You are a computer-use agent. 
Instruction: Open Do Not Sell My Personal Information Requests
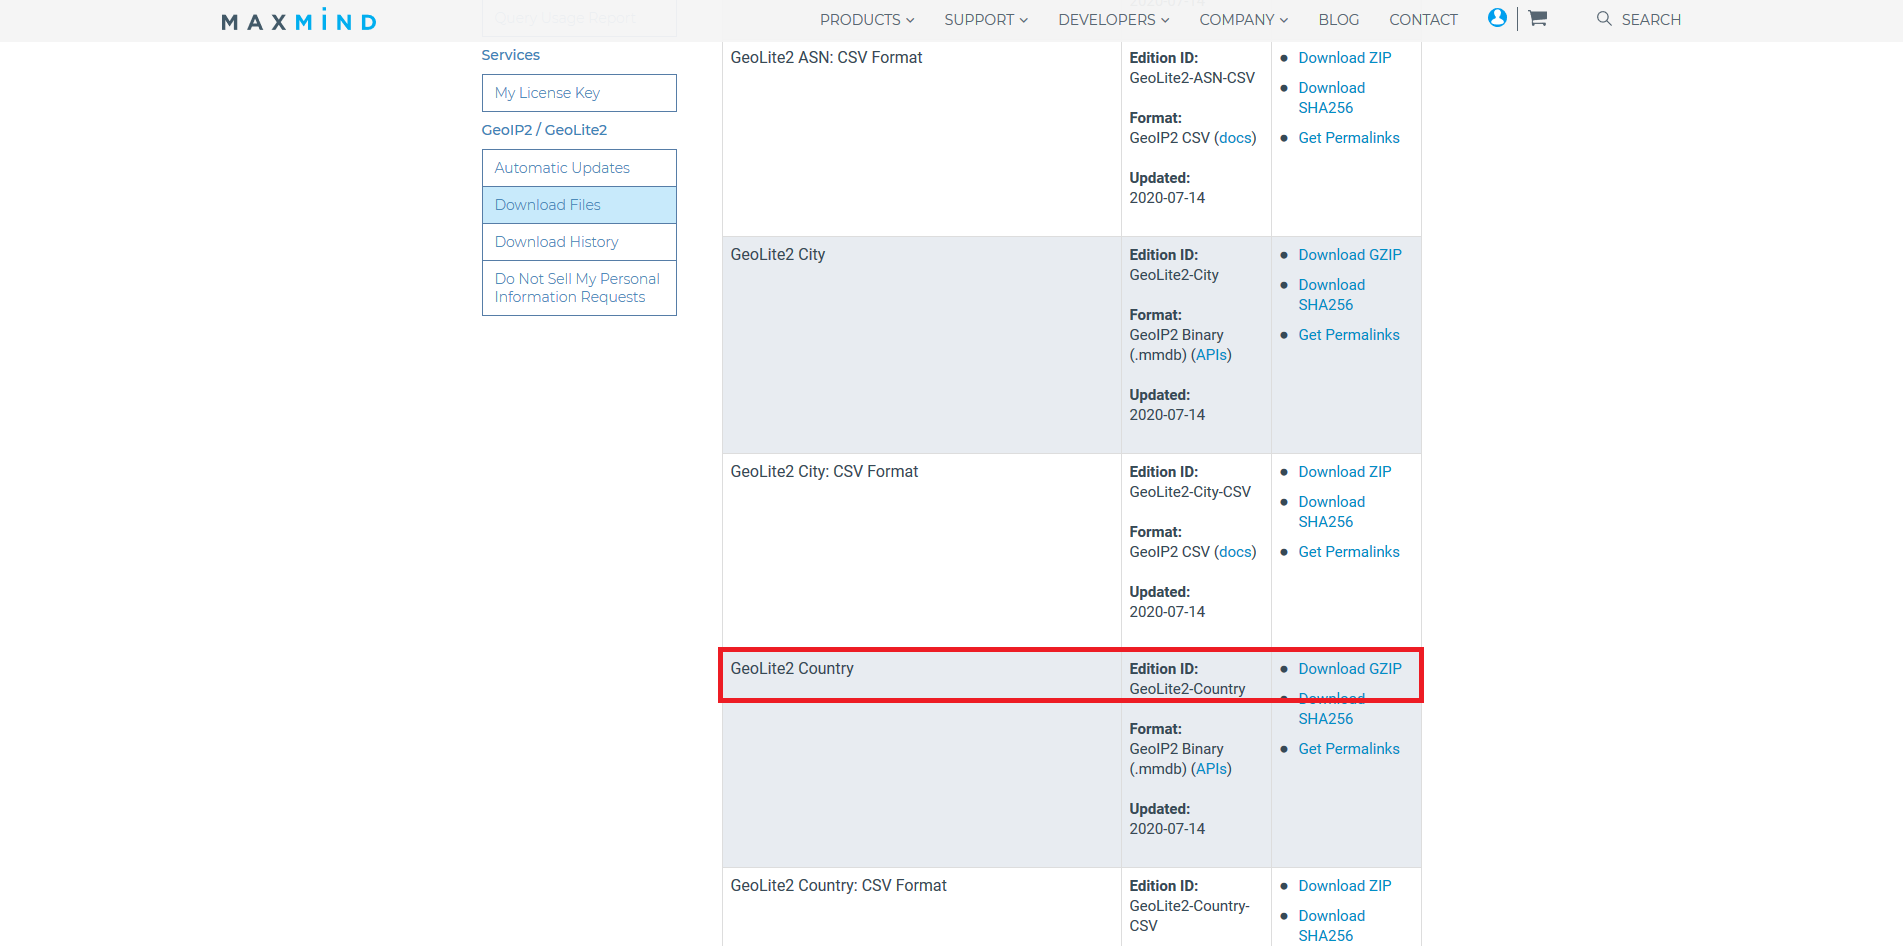[579, 288]
